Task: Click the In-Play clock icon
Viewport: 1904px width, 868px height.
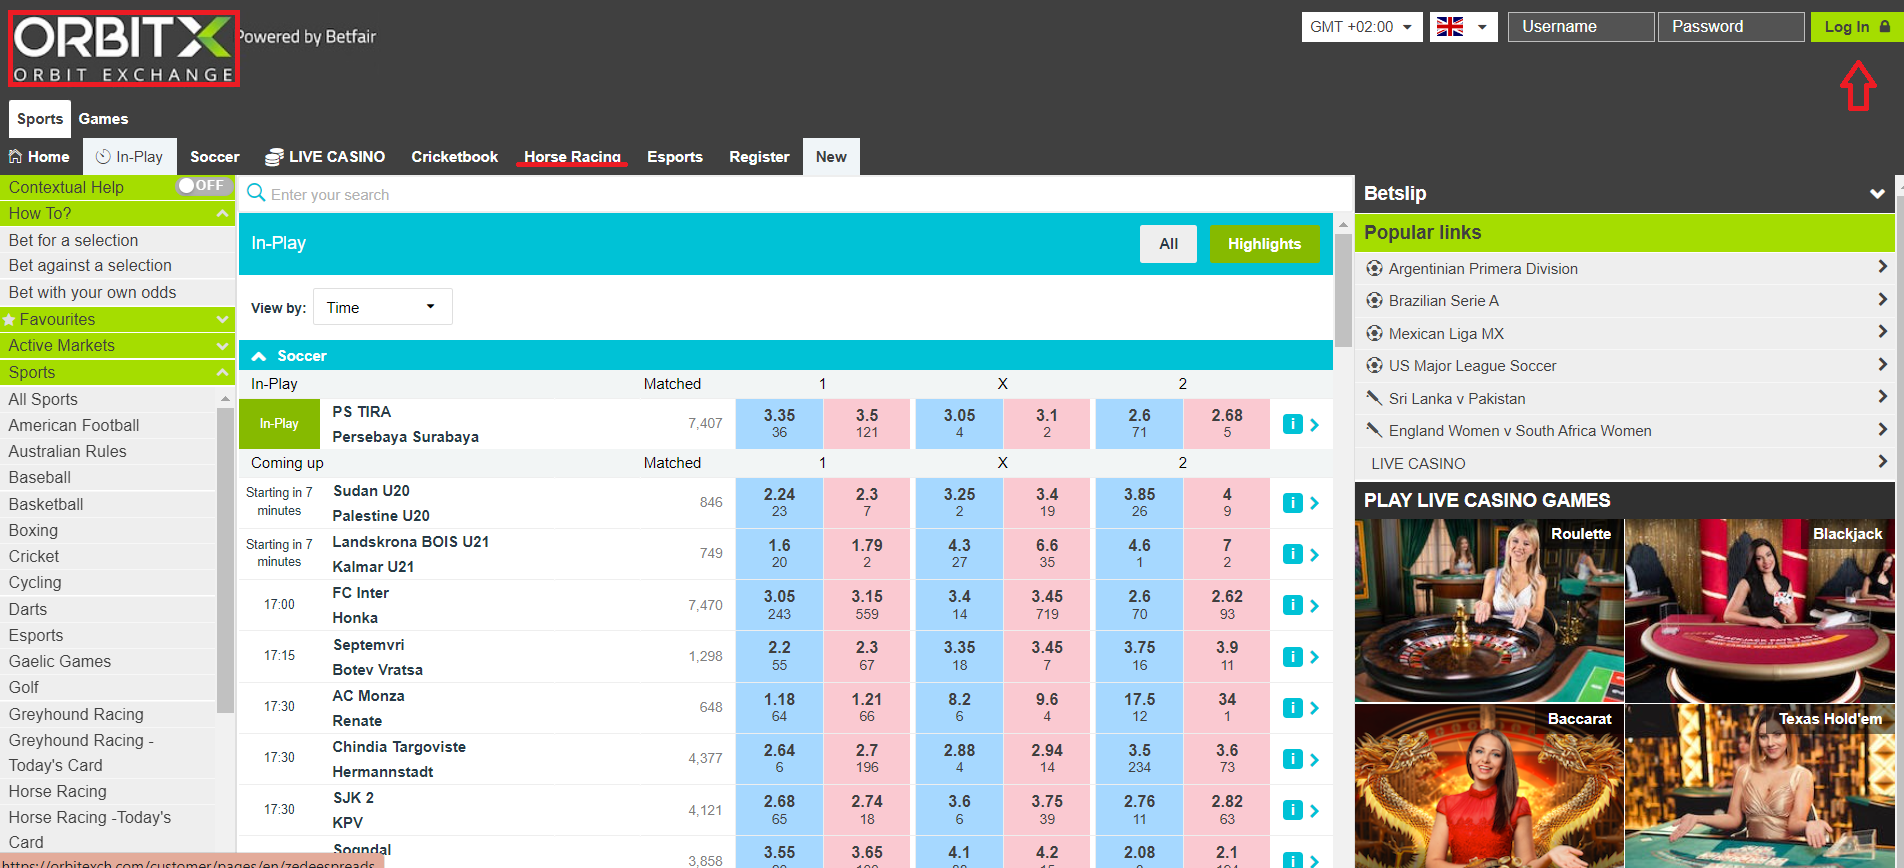Action: (103, 156)
